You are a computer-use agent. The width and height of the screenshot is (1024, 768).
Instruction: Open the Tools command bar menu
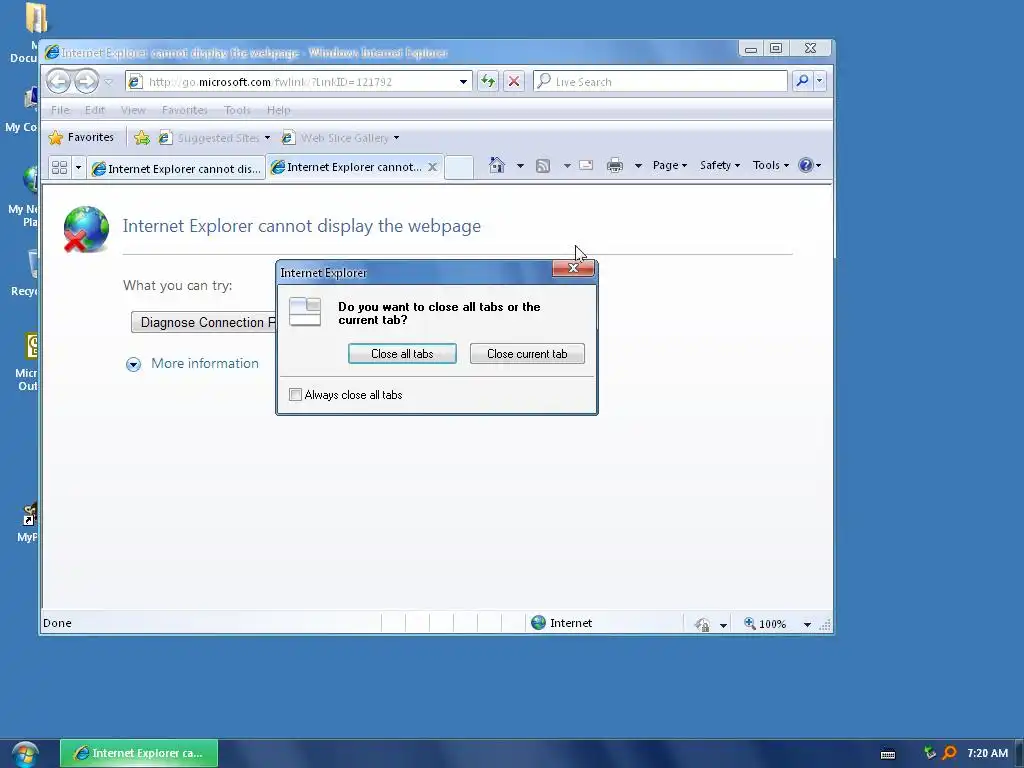(x=771, y=165)
